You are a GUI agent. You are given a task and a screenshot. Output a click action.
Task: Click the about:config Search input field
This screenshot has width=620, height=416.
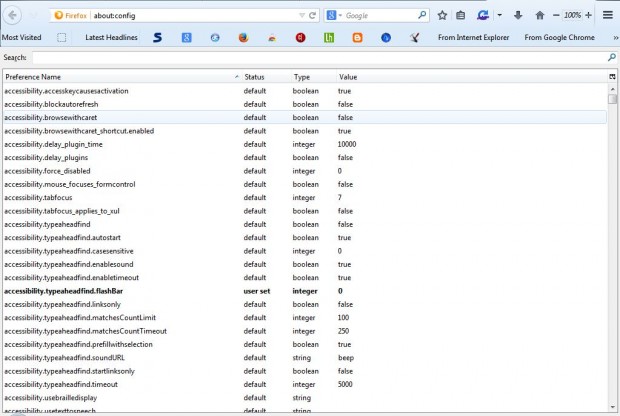320,57
